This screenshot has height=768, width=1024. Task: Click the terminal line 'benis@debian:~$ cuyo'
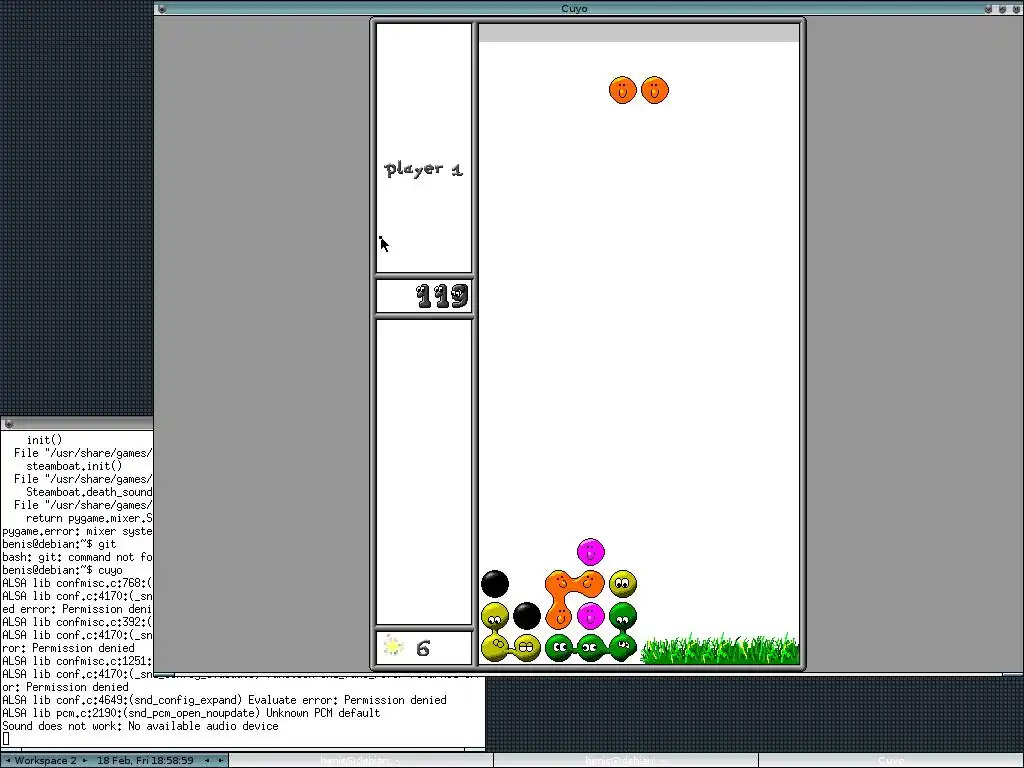click(62, 569)
